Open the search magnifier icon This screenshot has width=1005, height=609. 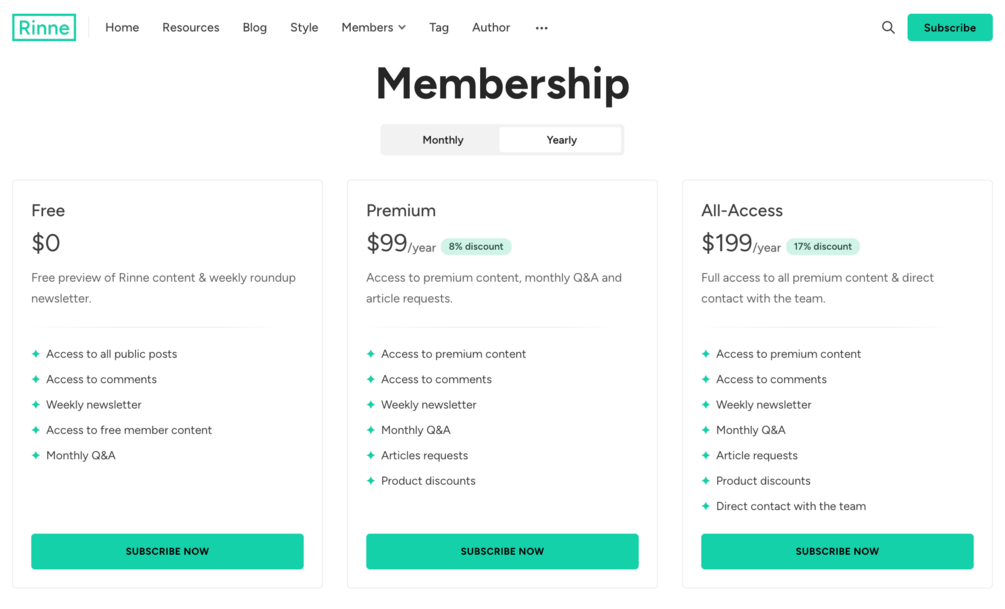click(x=888, y=28)
